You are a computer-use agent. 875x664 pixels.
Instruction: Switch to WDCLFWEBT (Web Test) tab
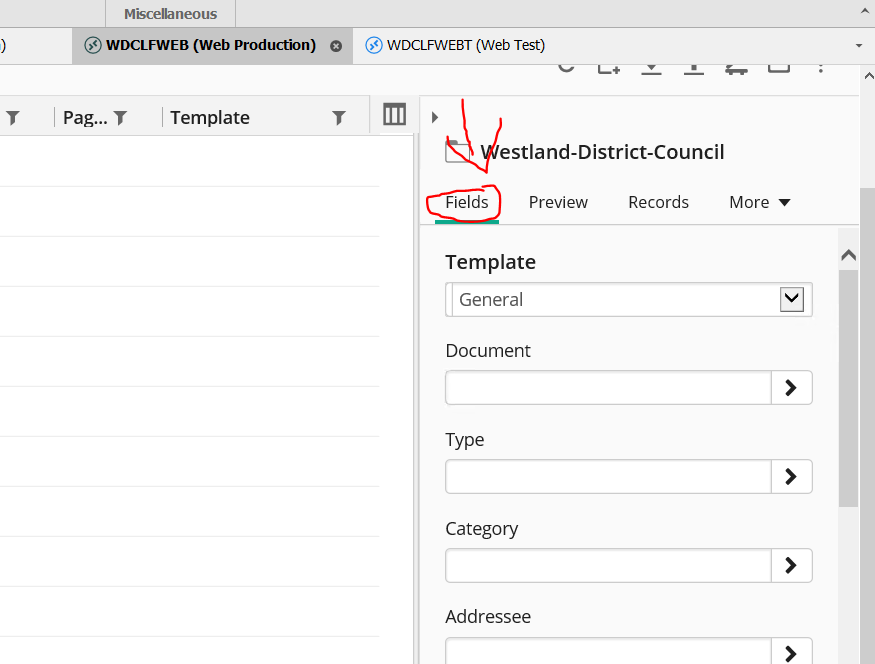tap(455, 45)
